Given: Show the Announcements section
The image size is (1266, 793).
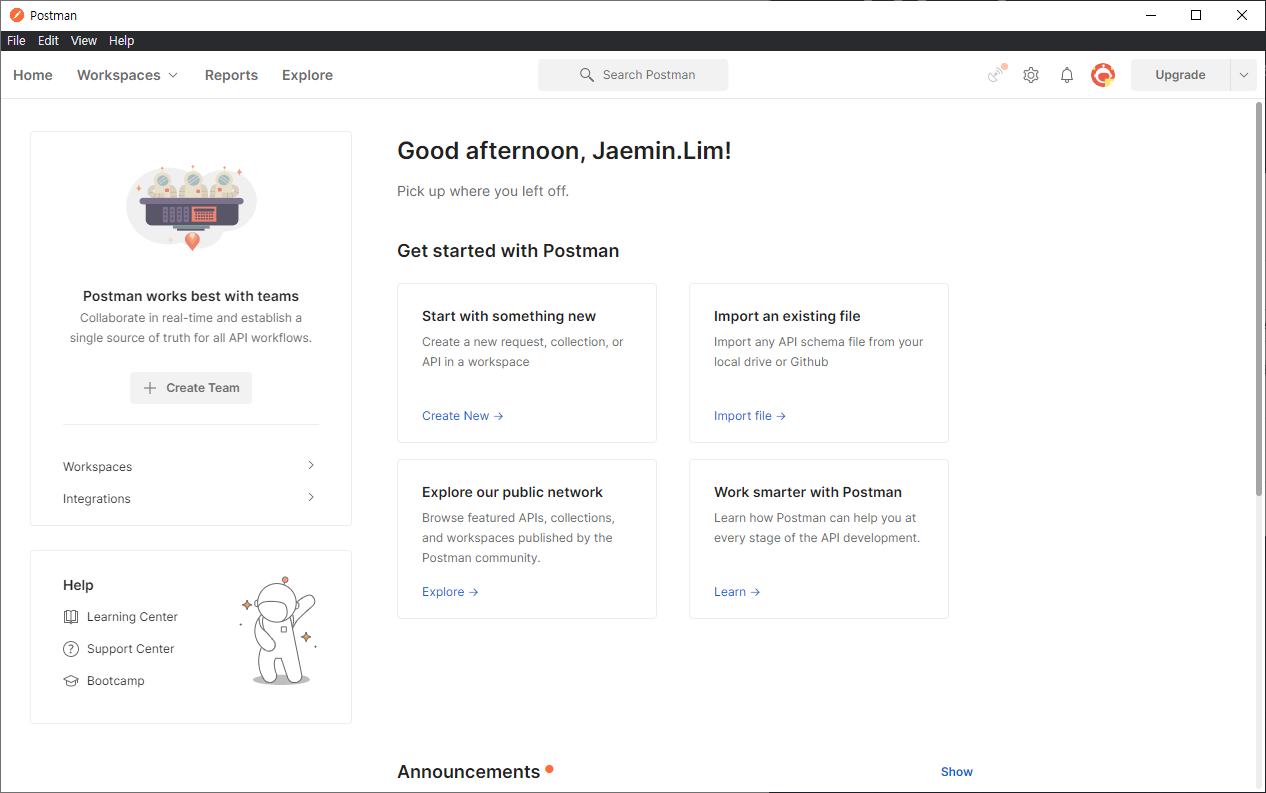Looking at the screenshot, I should click(957, 772).
